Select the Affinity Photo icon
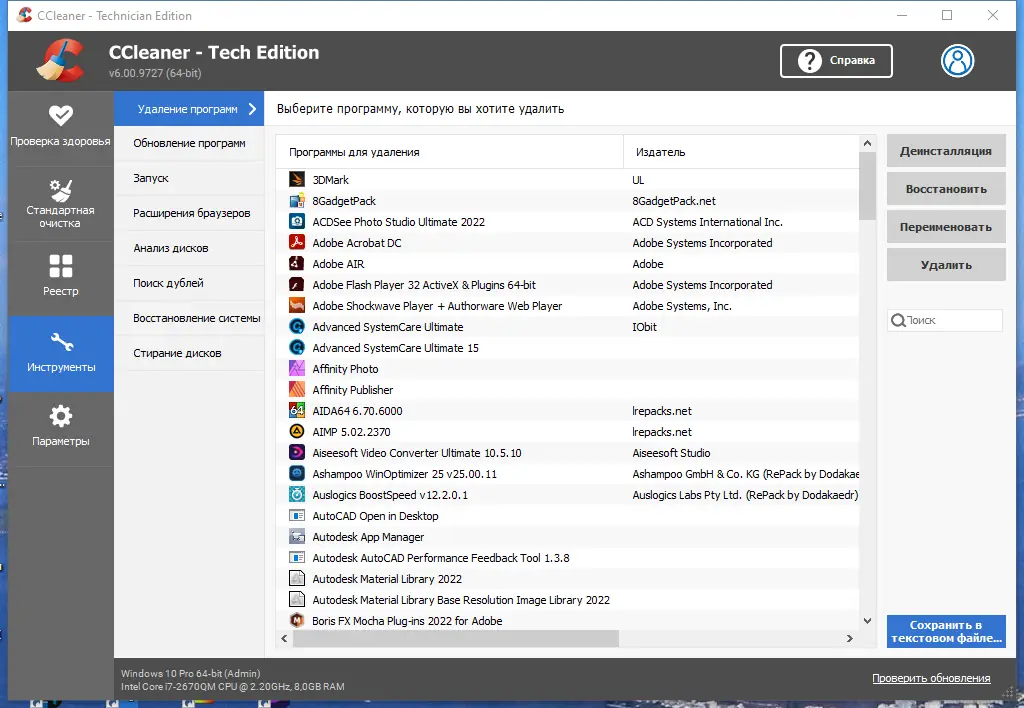The image size is (1024, 708). [296, 368]
